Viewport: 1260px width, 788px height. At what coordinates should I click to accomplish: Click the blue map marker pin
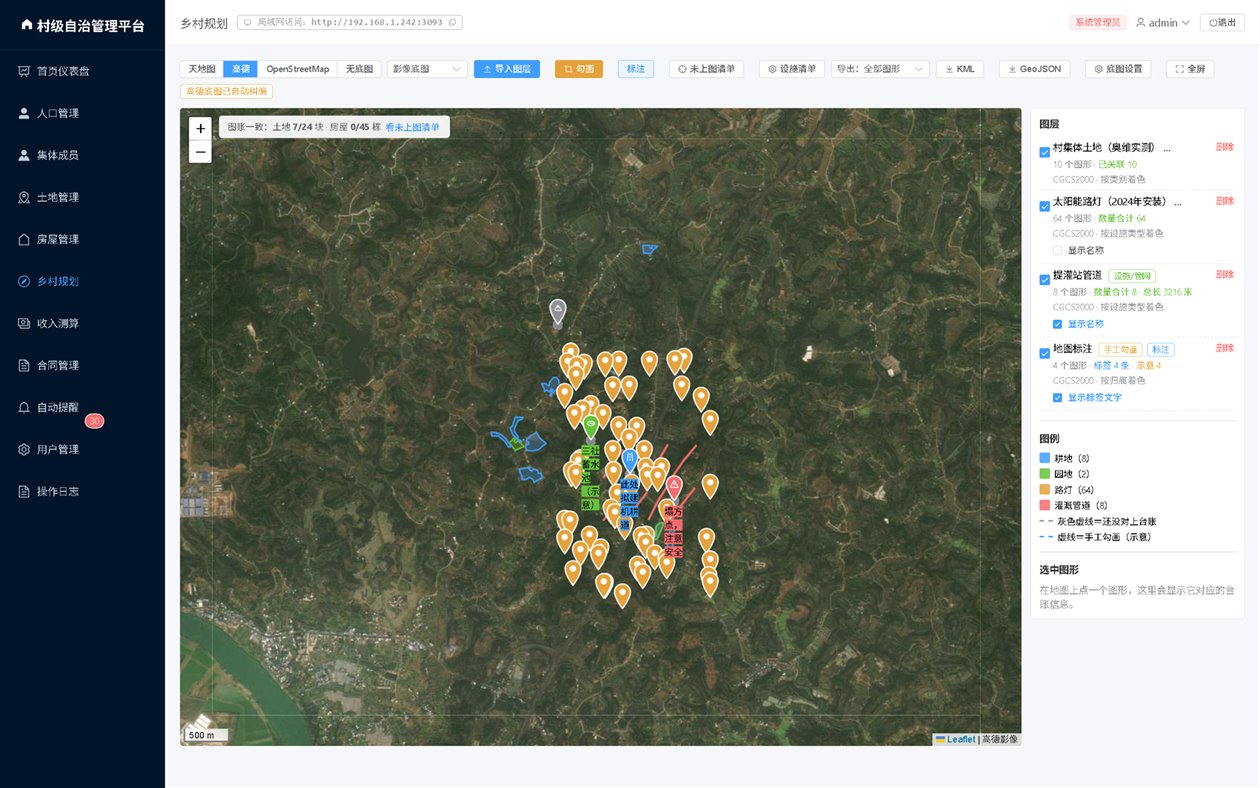click(x=630, y=460)
